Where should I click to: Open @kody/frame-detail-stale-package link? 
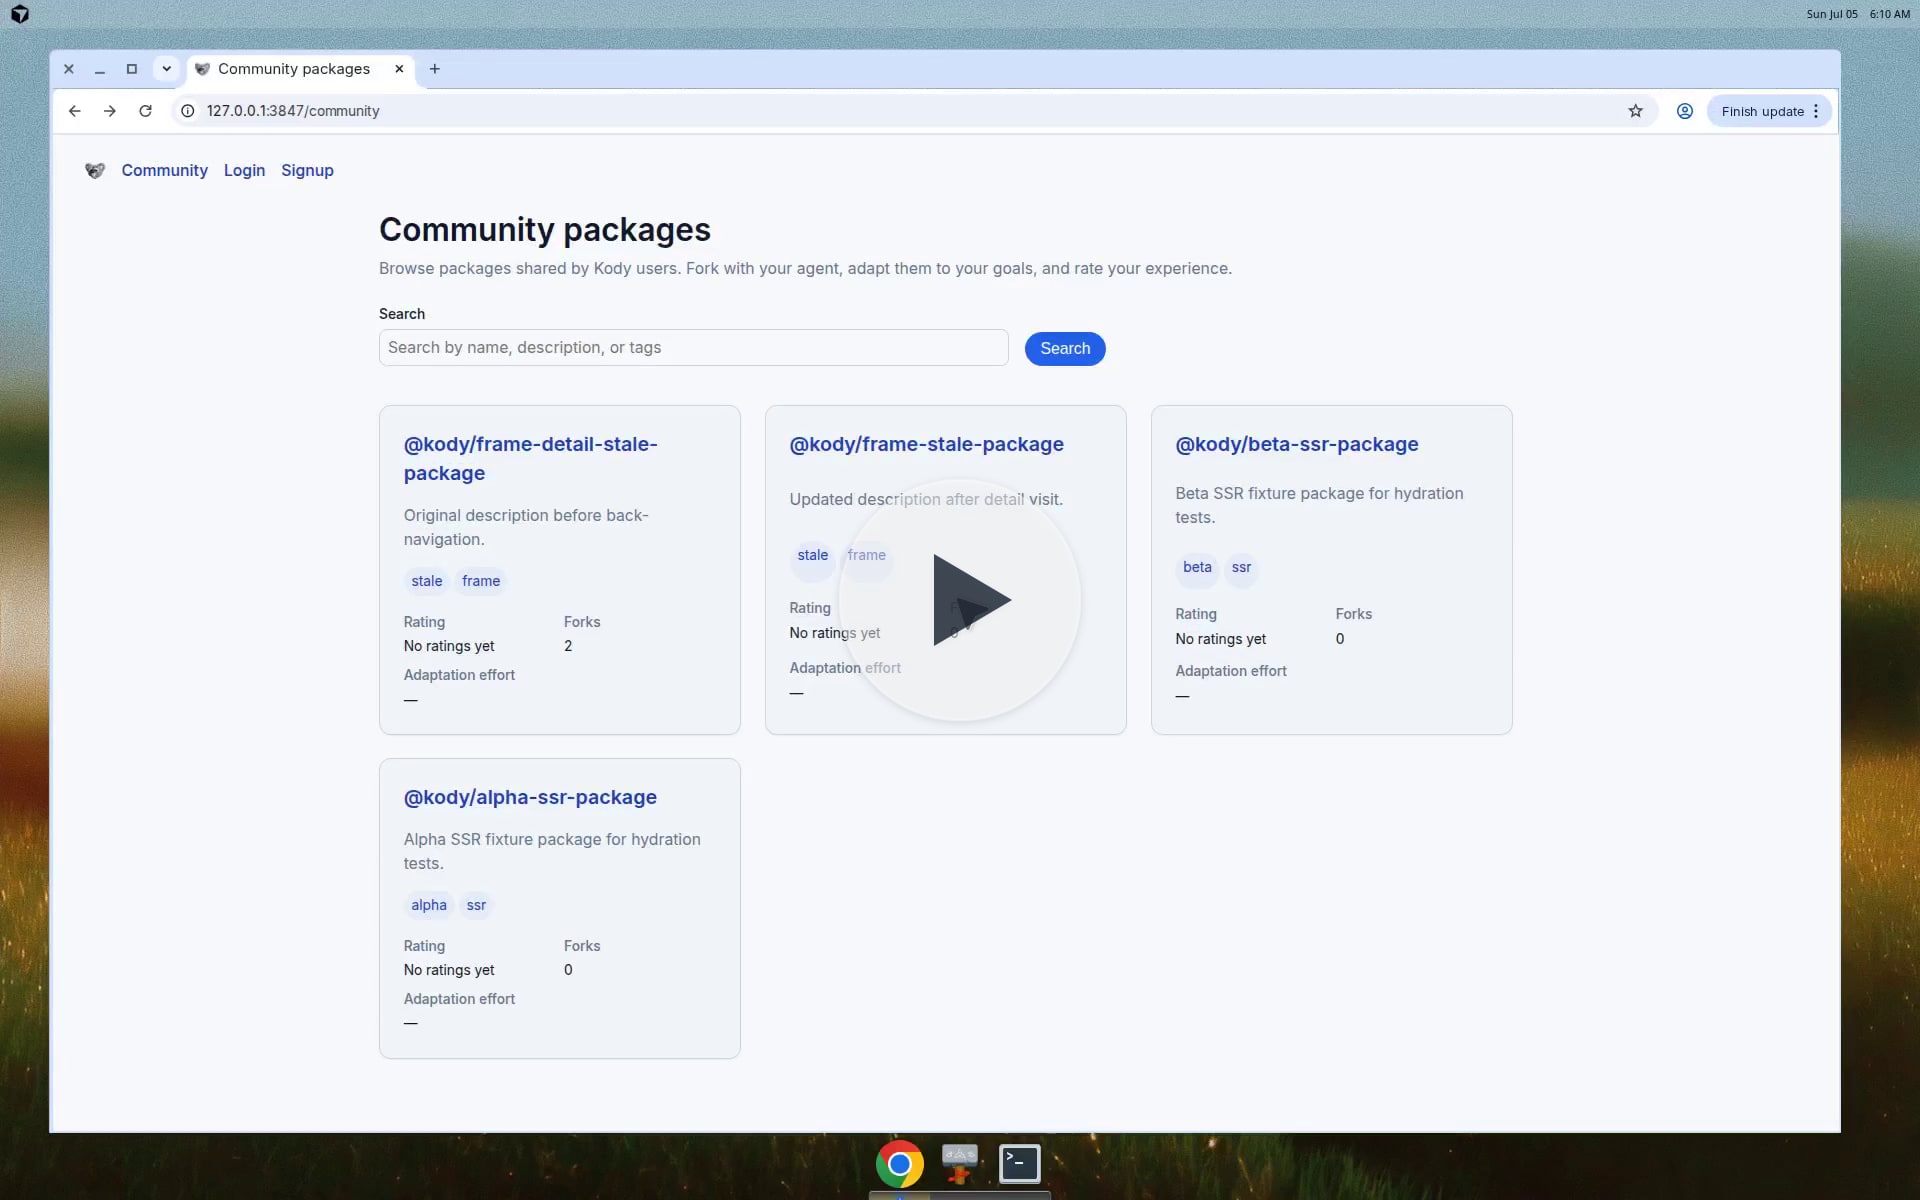(x=530, y=459)
